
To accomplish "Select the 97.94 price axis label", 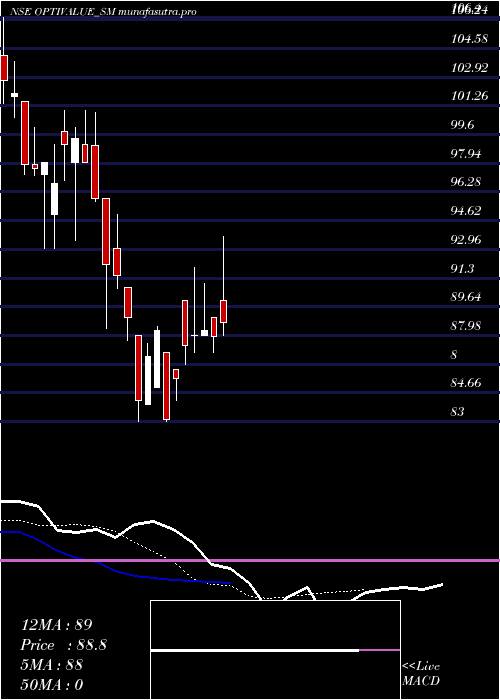I will click(x=466, y=154).
